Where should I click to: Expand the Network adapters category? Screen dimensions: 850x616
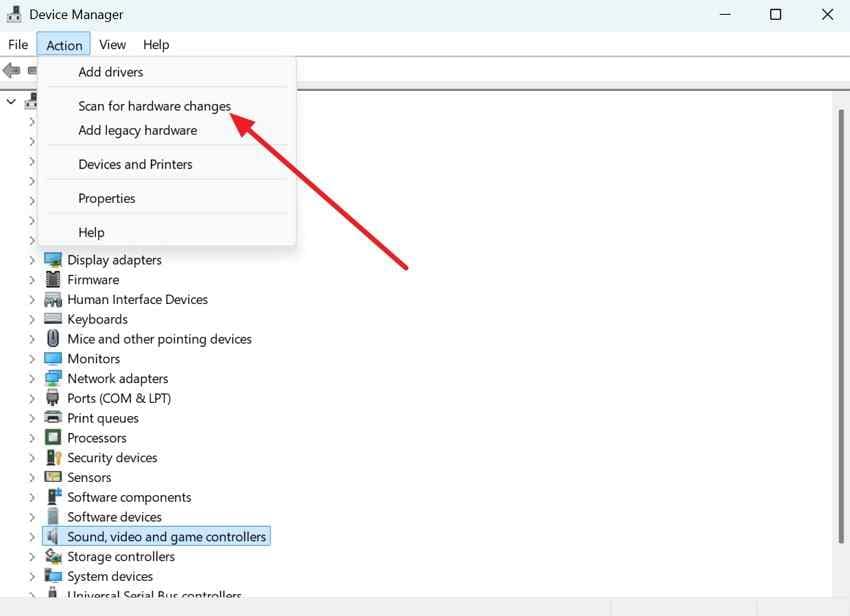pos(32,378)
